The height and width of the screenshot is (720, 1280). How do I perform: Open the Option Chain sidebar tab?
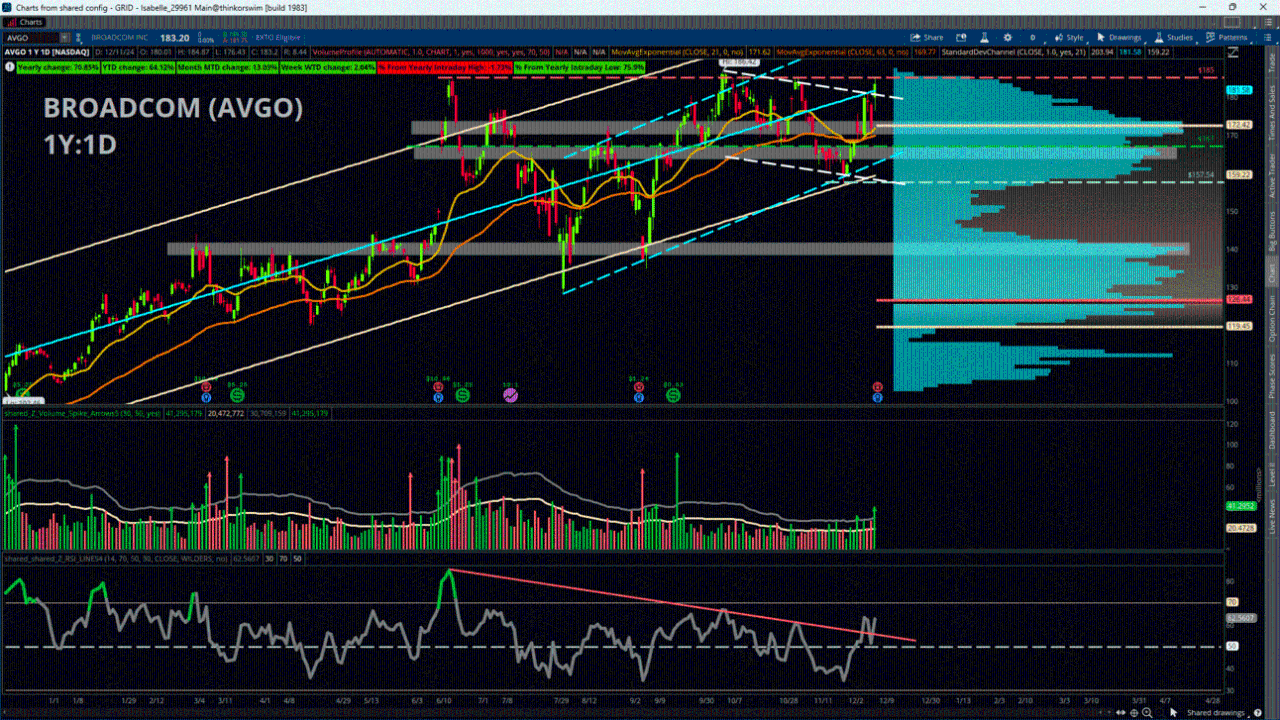[x=1272, y=320]
